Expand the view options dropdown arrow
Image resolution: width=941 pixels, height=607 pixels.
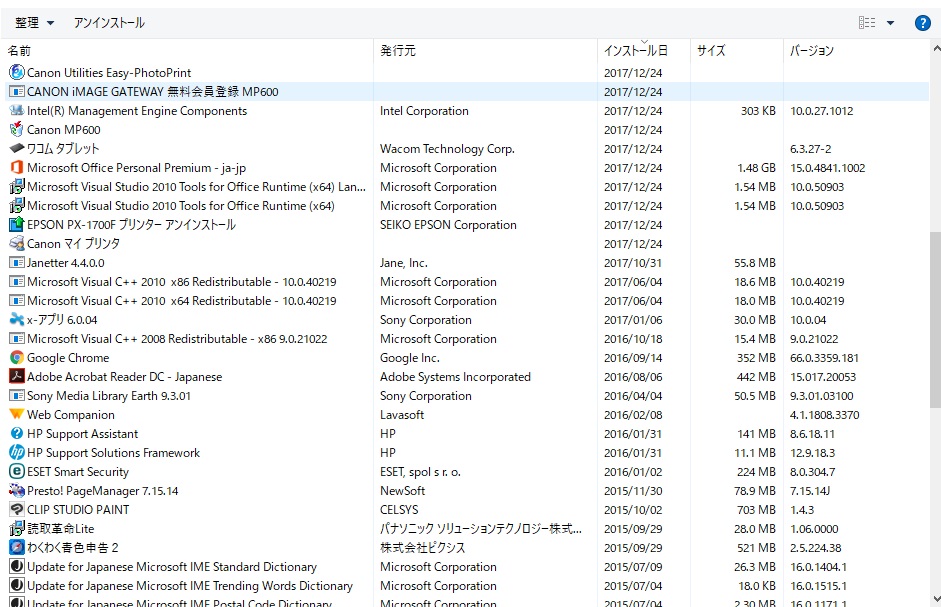click(890, 23)
